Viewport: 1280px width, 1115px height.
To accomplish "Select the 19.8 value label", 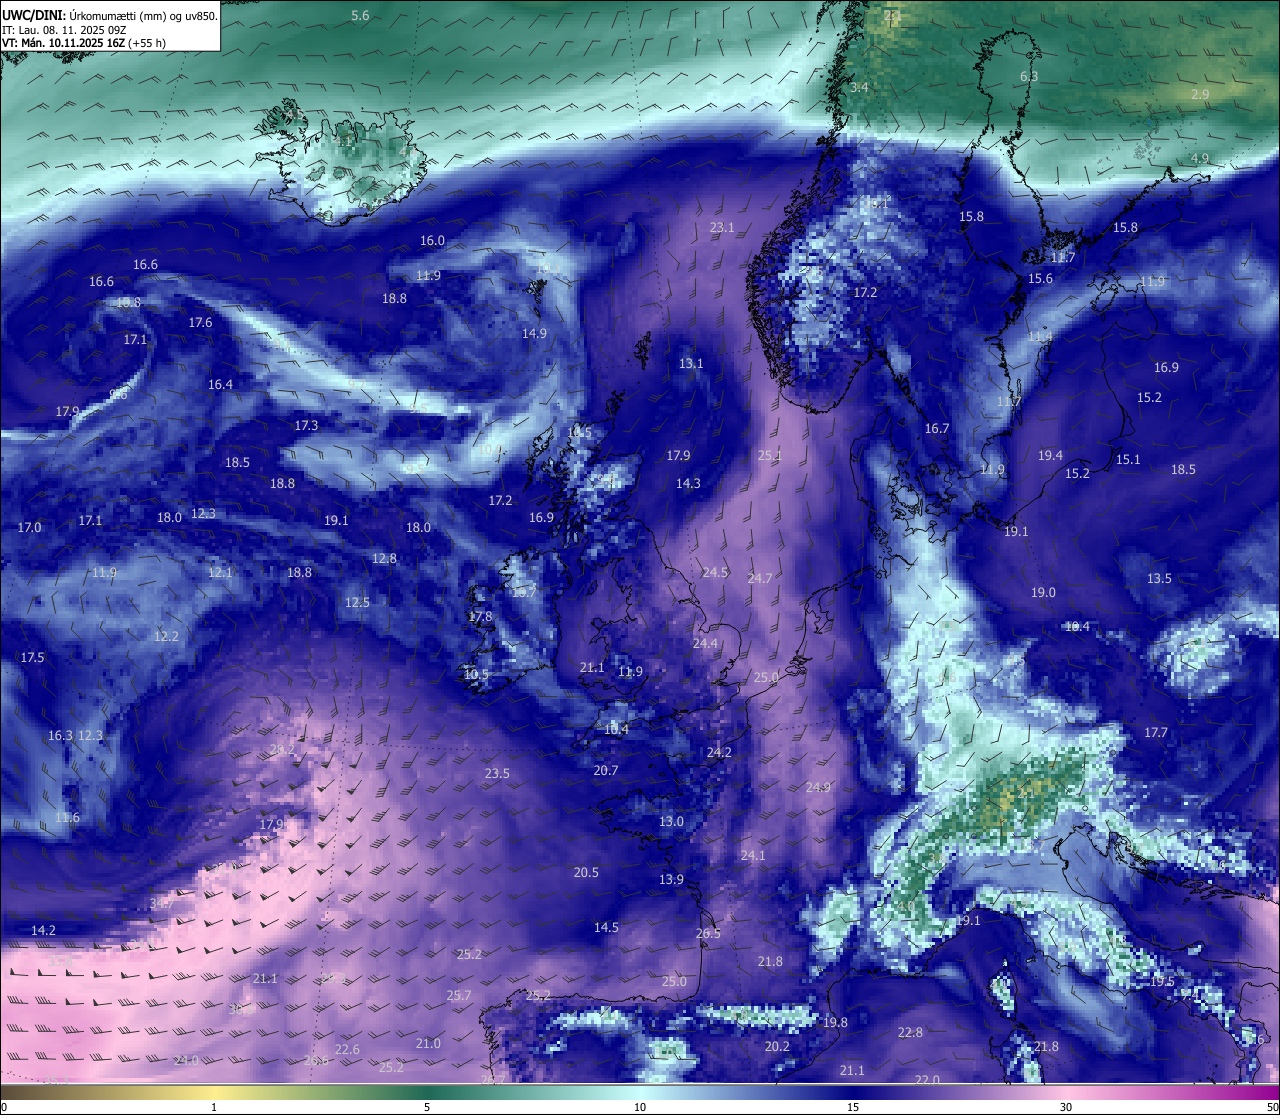I will 835,1023.
